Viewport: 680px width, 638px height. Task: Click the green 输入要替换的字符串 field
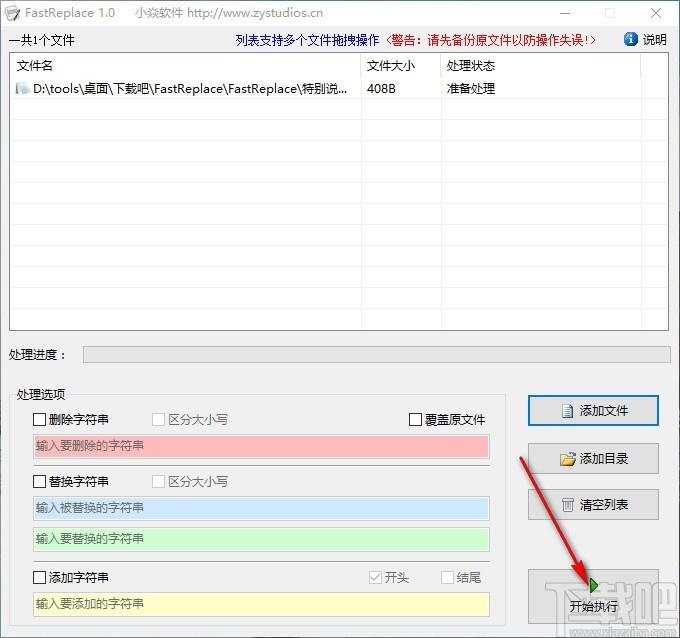[261, 539]
